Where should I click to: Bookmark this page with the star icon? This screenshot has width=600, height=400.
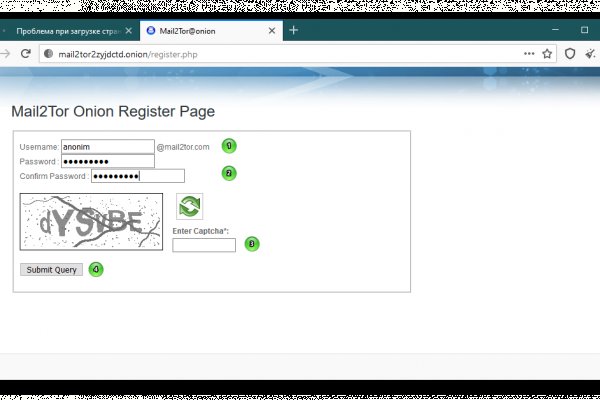(547, 54)
